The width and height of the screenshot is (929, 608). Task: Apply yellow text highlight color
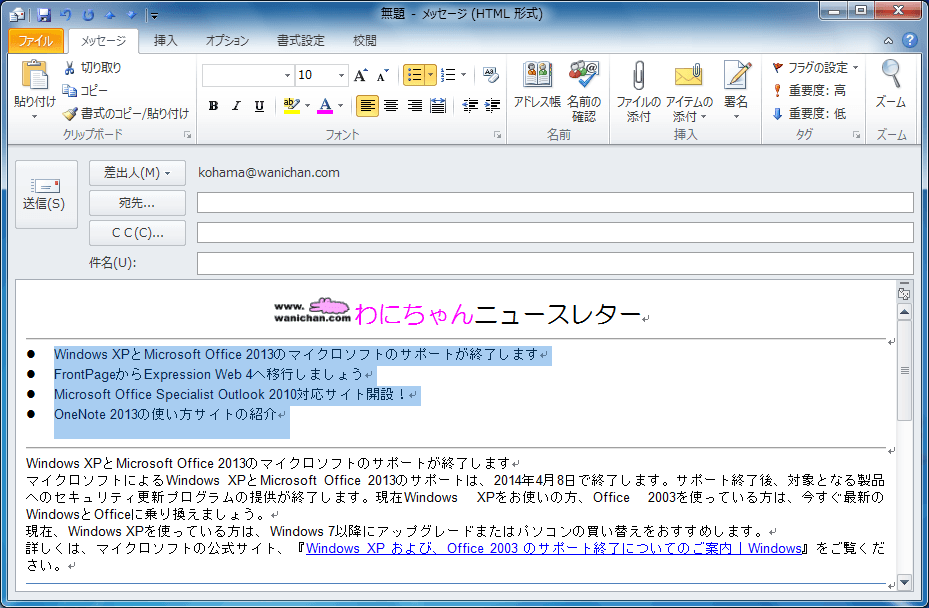tap(291, 106)
